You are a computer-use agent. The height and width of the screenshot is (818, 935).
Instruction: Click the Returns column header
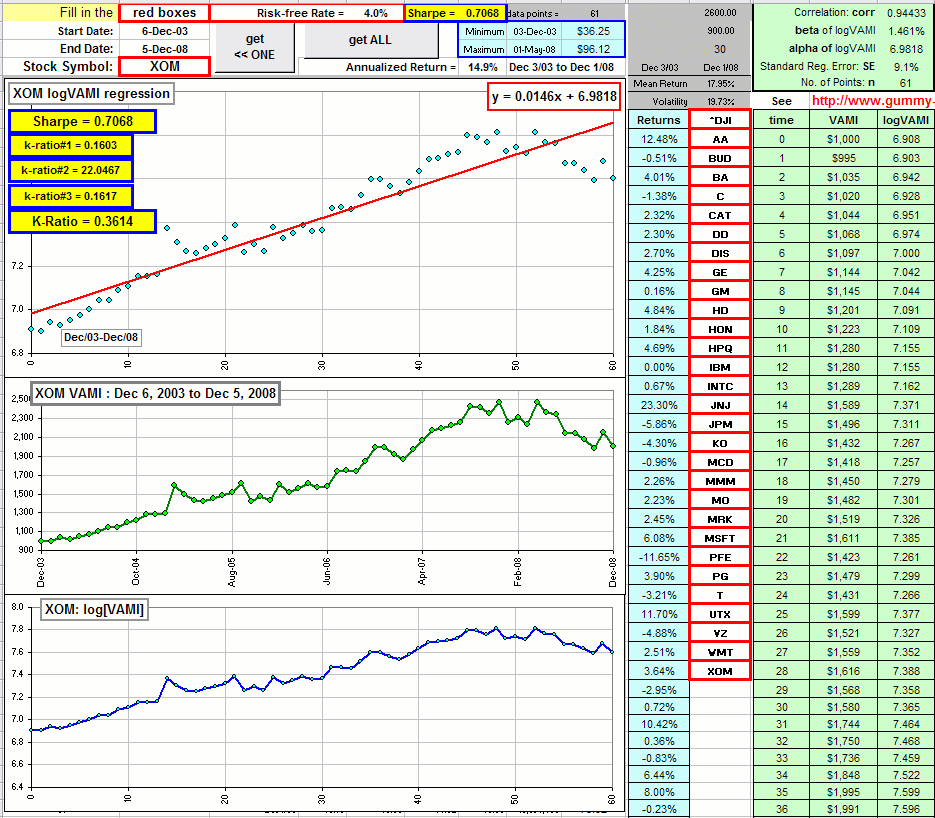[x=658, y=120]
